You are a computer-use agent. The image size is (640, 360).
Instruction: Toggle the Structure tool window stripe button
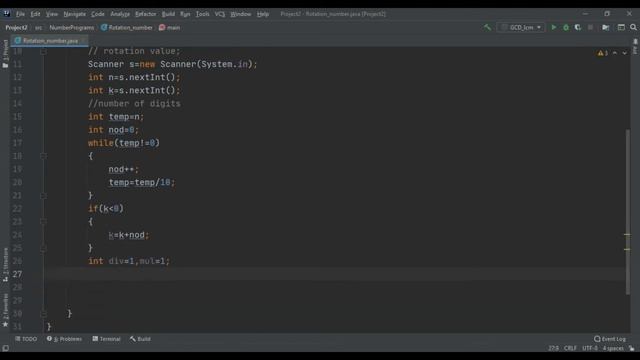click(5, 264)
